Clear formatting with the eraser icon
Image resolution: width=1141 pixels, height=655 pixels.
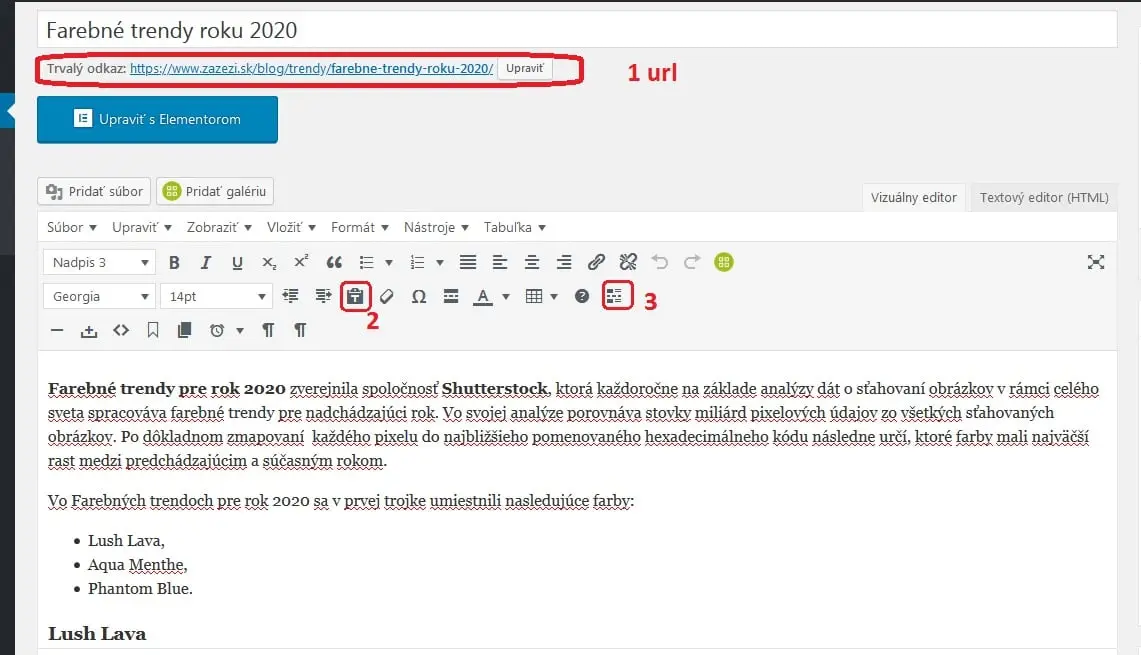click(x=386, y=296)
